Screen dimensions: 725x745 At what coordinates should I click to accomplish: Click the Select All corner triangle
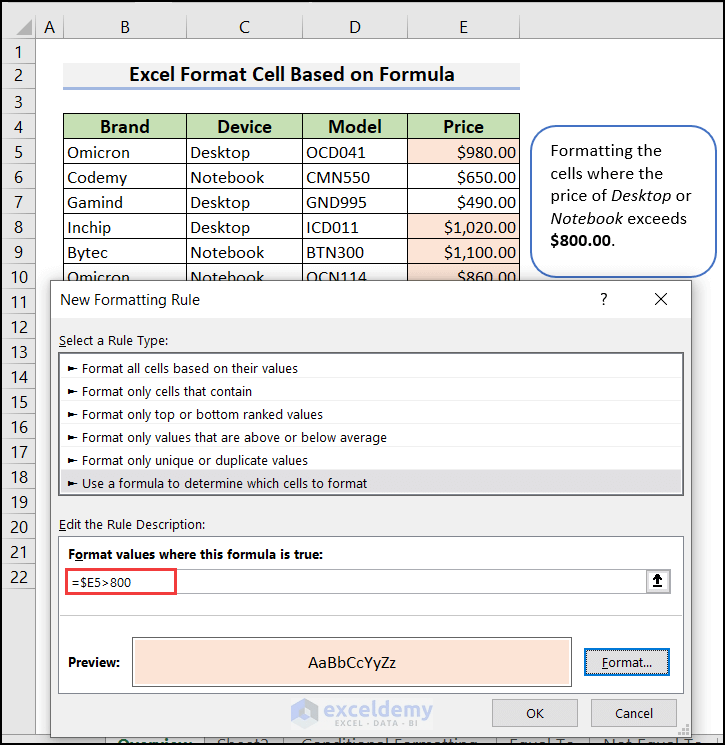(24, 28)
